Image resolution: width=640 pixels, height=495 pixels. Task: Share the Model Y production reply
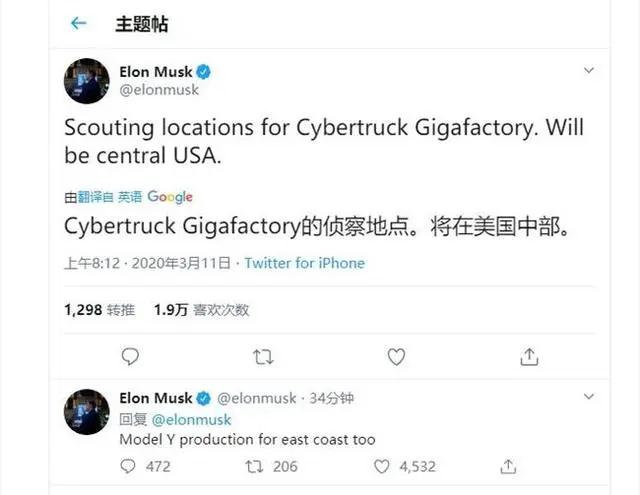click(x=509, y=466)
